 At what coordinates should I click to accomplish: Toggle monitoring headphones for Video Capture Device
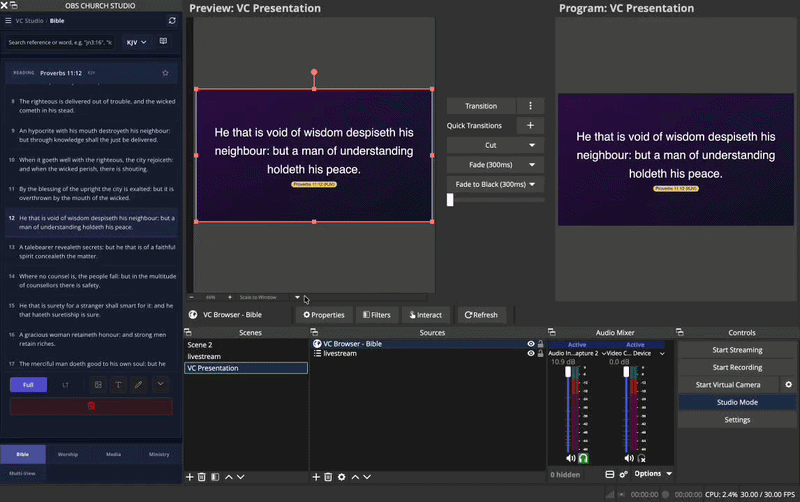coord(642,458)
